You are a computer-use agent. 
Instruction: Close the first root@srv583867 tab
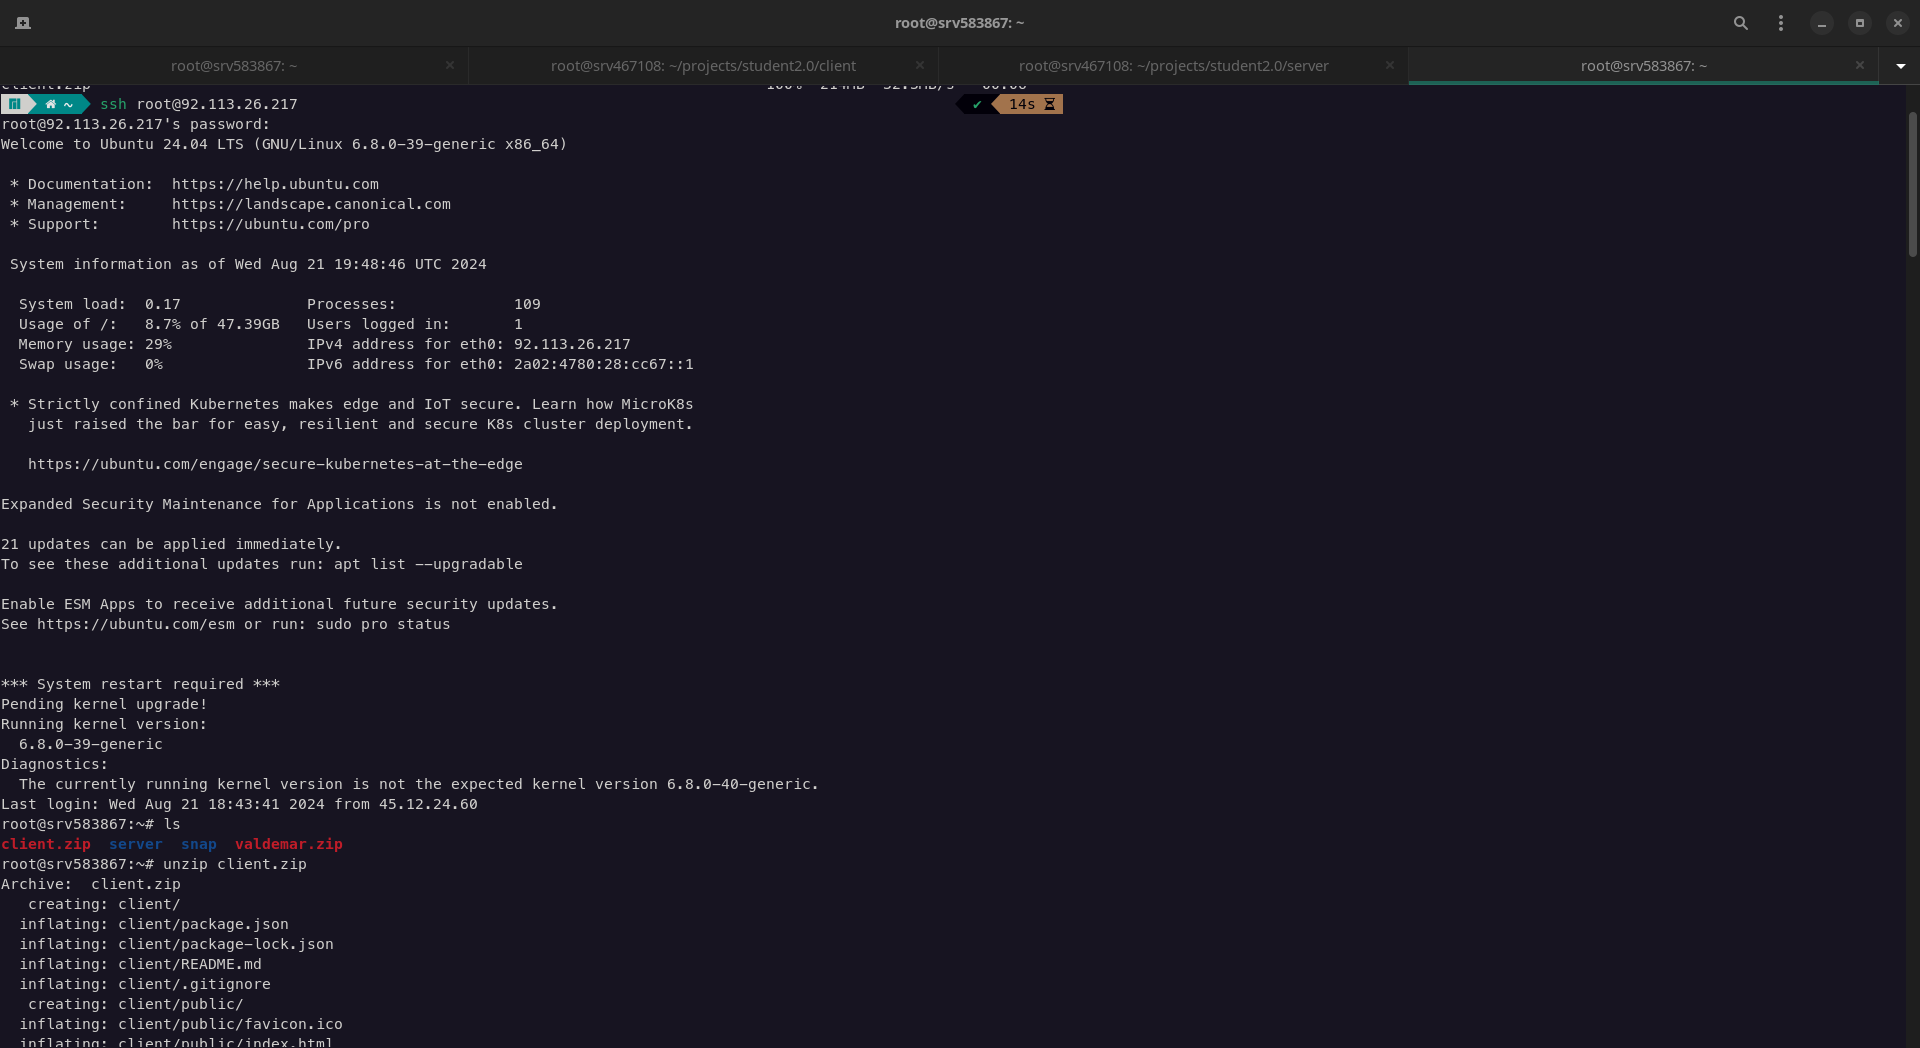pyautogui.click(x=450, y=65)
